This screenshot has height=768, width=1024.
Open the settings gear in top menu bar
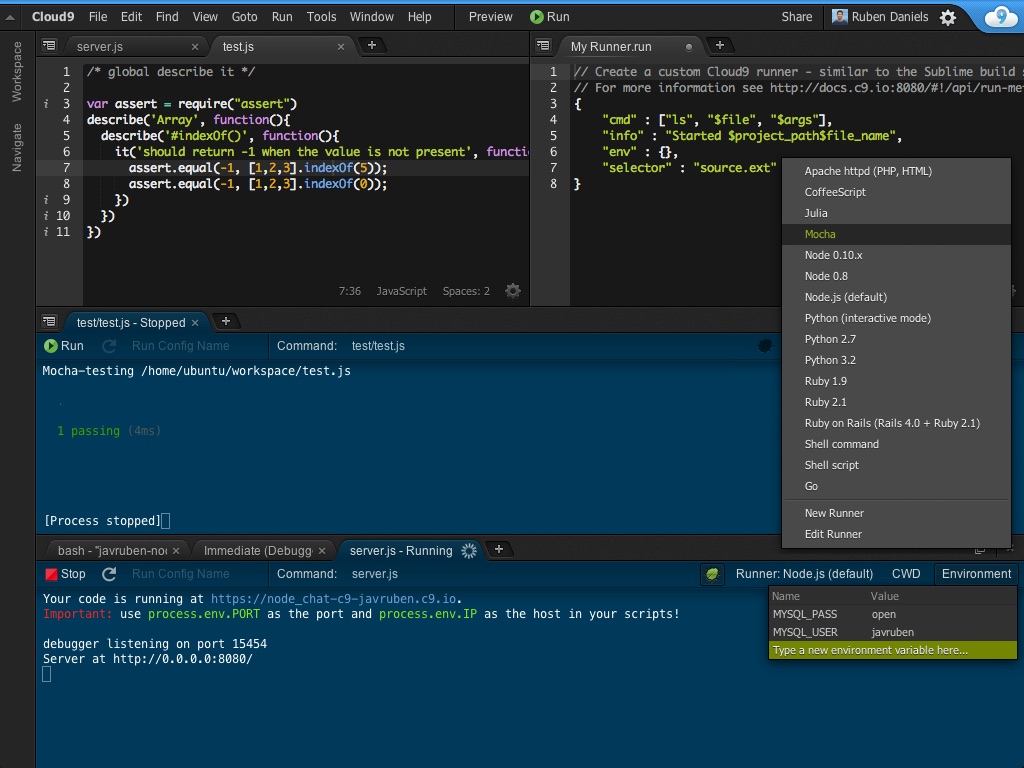tap(948, 17)
